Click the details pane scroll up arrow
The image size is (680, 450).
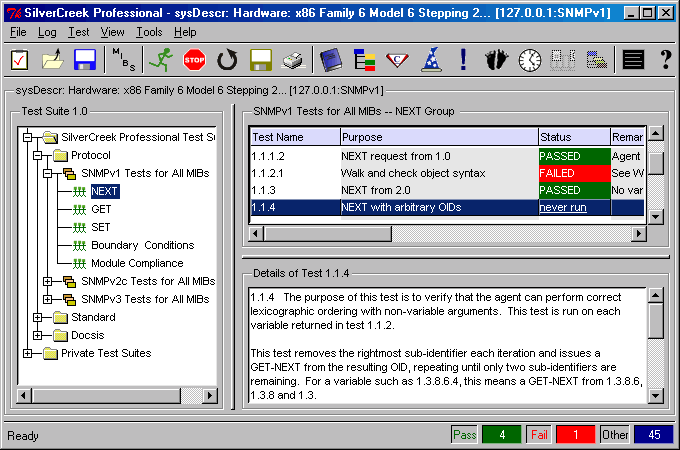click(x=656, y=296)
